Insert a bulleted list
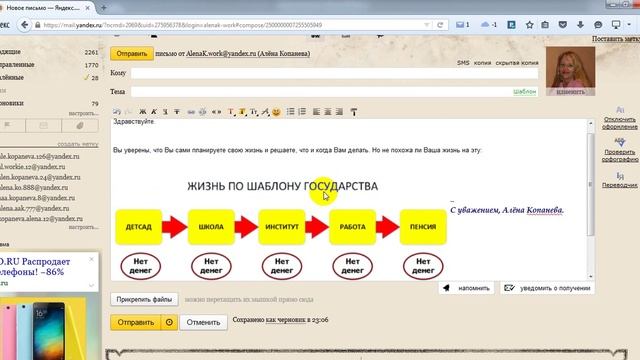This screenshot has height=360, width=640. [290, 111]
